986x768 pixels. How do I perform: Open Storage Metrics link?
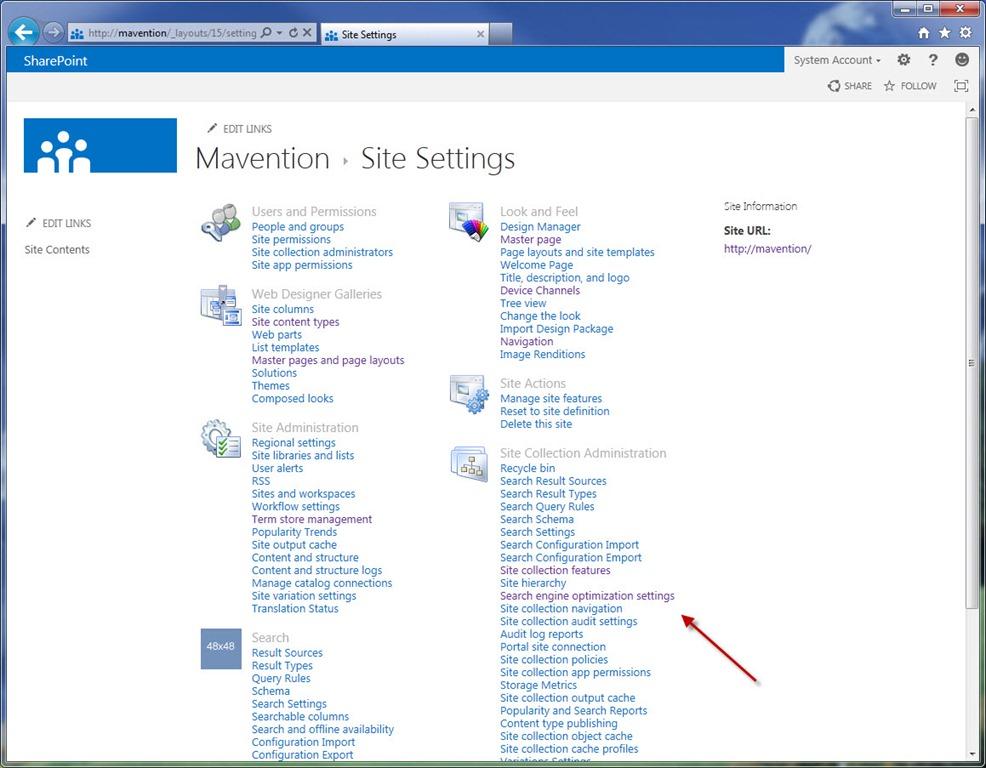coord(538,685)
